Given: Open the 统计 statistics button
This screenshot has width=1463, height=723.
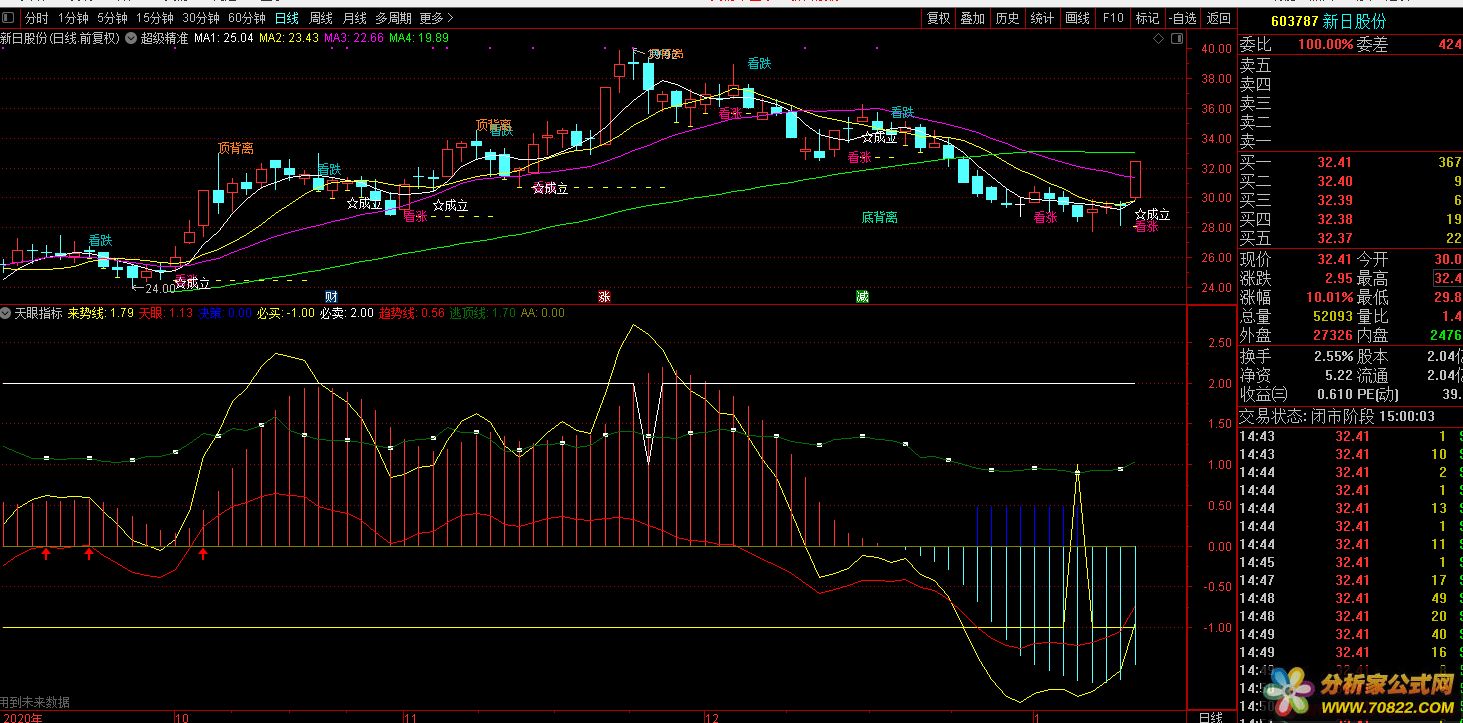Looking at the screenshot, I should (x=1042, y=17).
